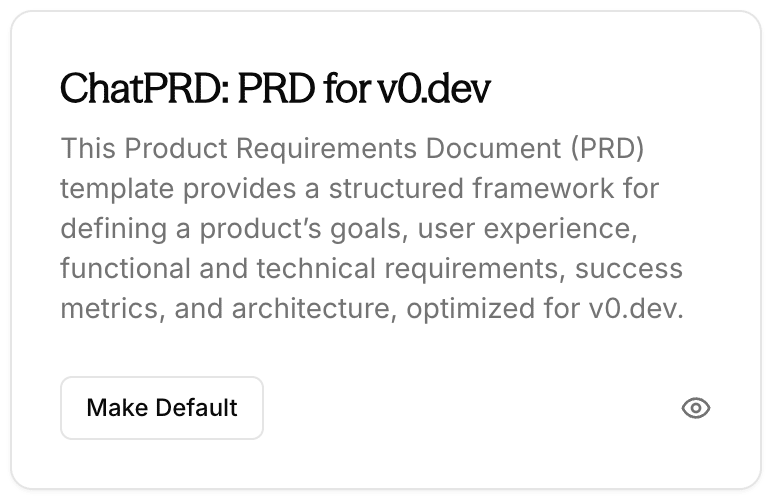772x498 pixels.
Task: Click "defining a product's goals" text line
Action: (x=234, y=229)
